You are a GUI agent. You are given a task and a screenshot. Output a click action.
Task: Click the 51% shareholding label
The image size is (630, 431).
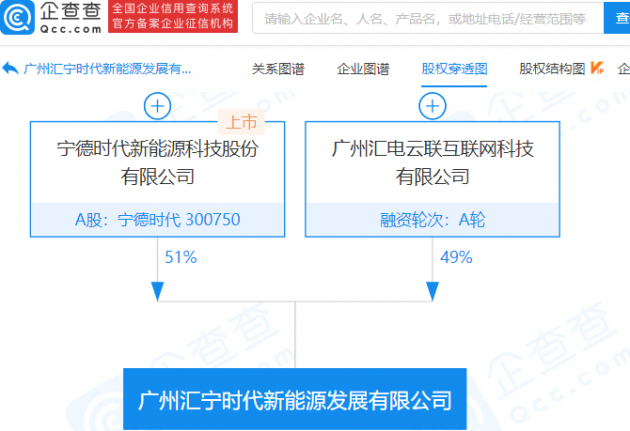[181, 257]
